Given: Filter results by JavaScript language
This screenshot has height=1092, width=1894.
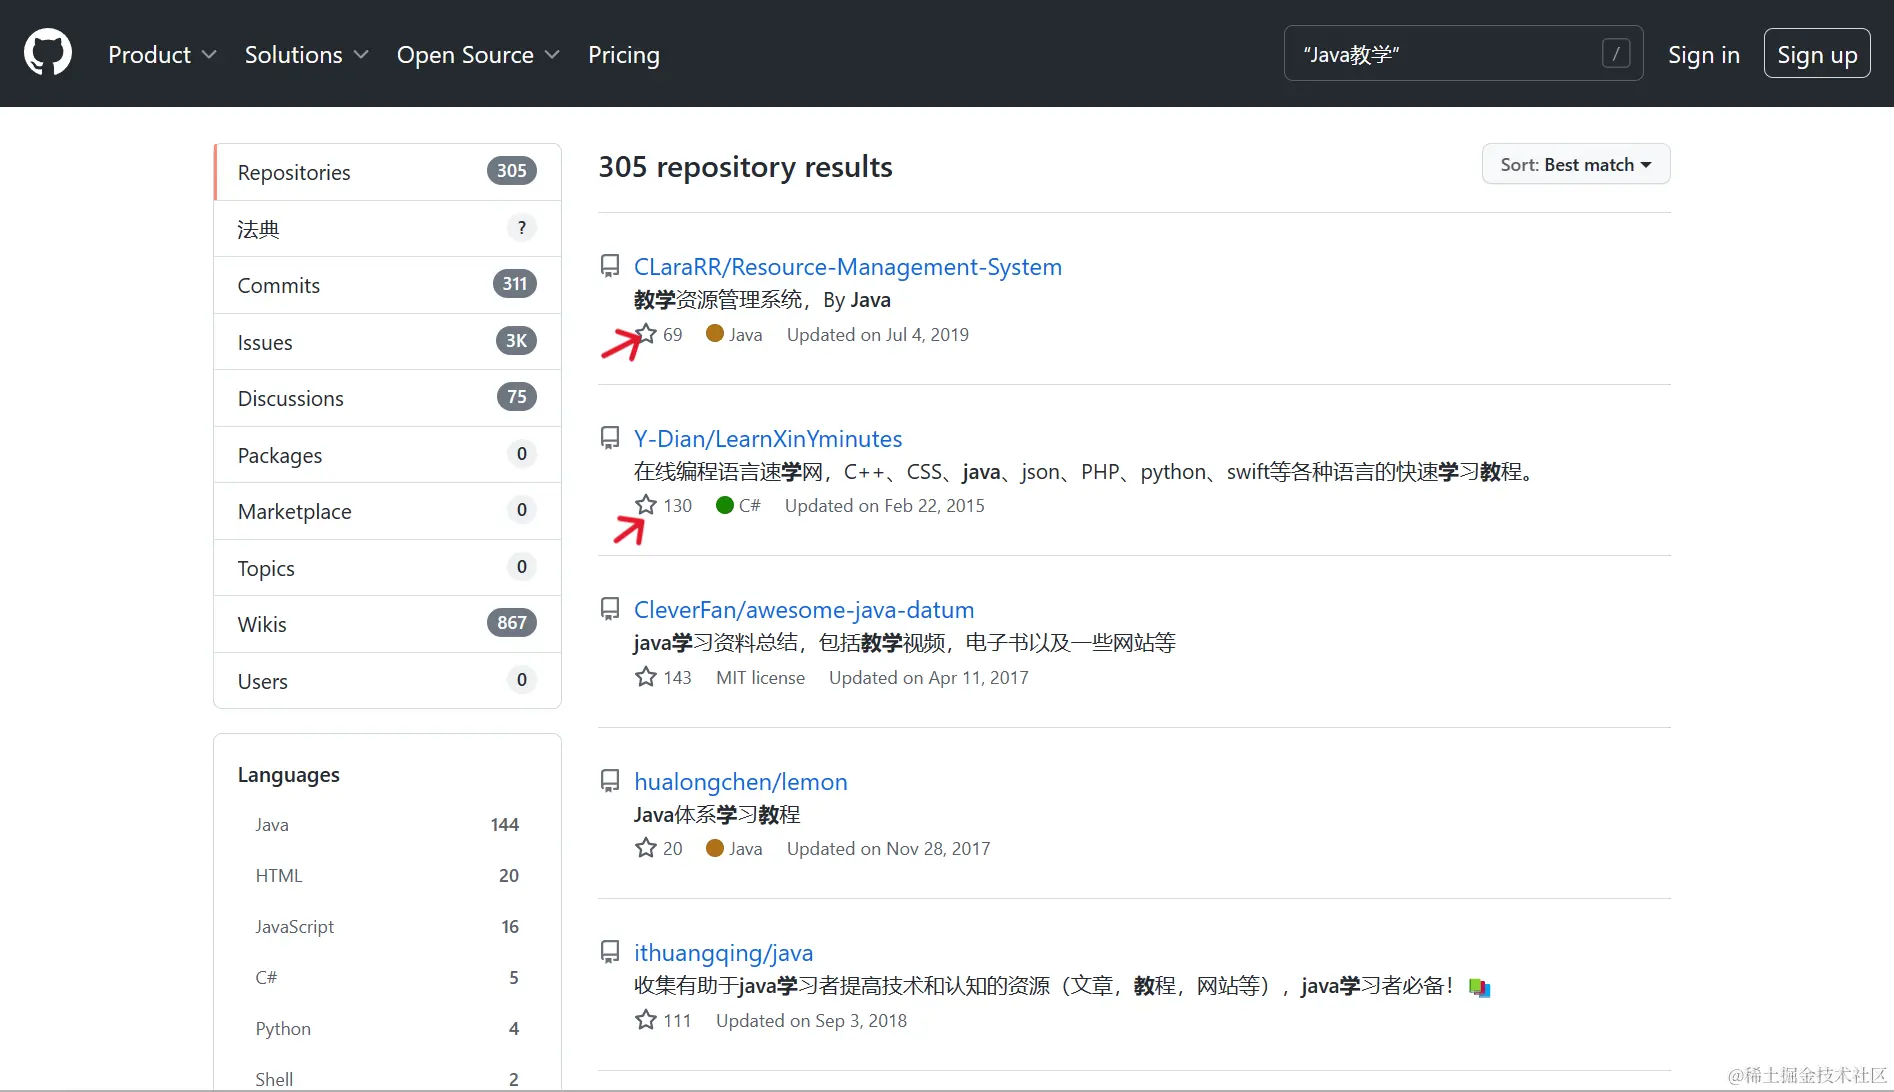Looking at the screenshot, I should click(387, 927).
